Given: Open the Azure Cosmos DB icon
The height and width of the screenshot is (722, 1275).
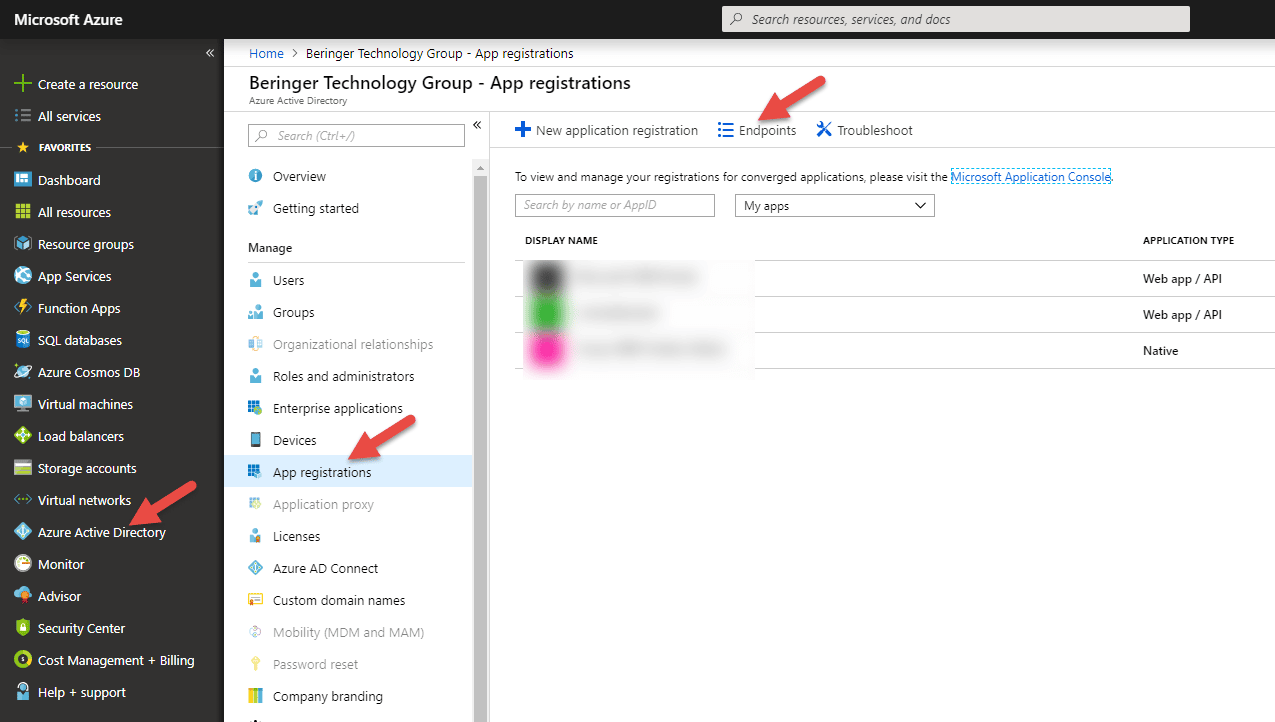Looking at the screenshot, I should (22, 372).
